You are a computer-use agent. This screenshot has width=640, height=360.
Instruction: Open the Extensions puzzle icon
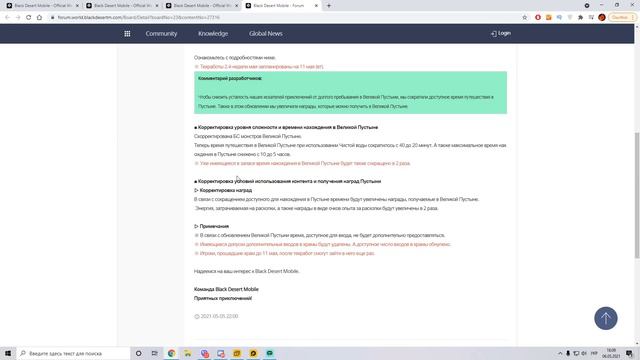(580, 18)
